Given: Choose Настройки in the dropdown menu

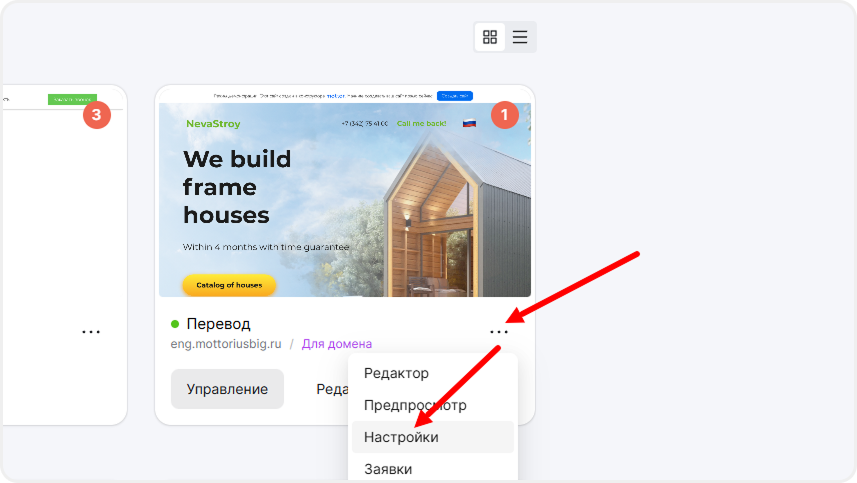Looking at the screenshot, I should (x=401, y=437).
